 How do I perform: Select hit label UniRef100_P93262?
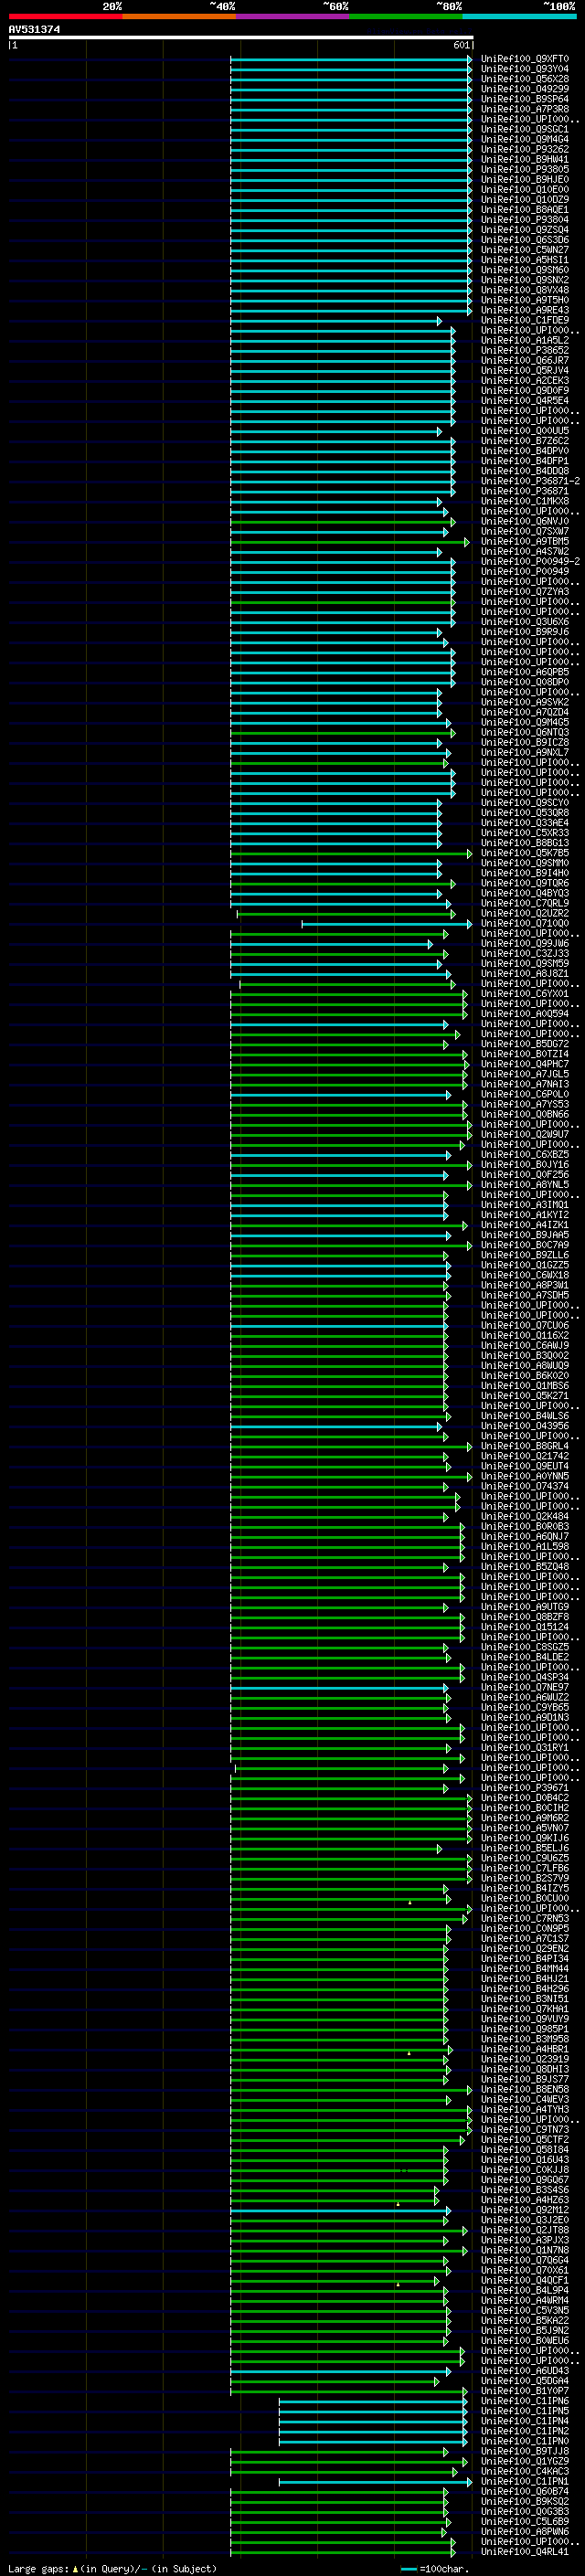click(x=524, y=149)
